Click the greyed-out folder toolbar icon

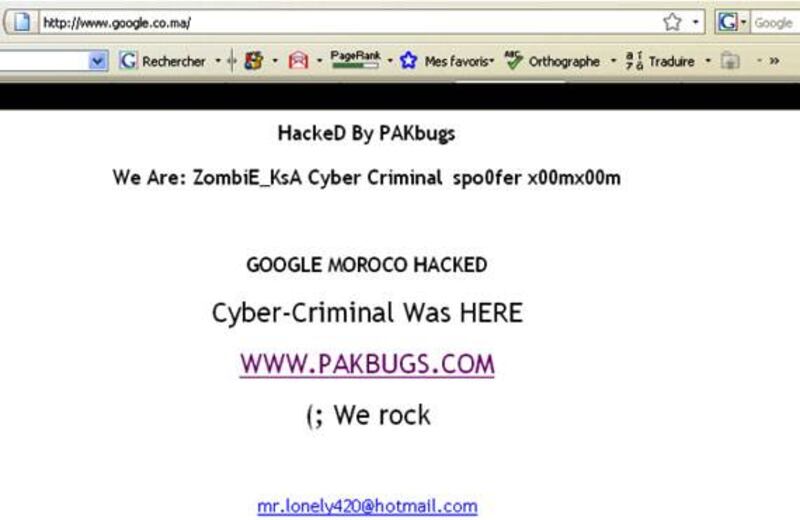click(730, 61)
